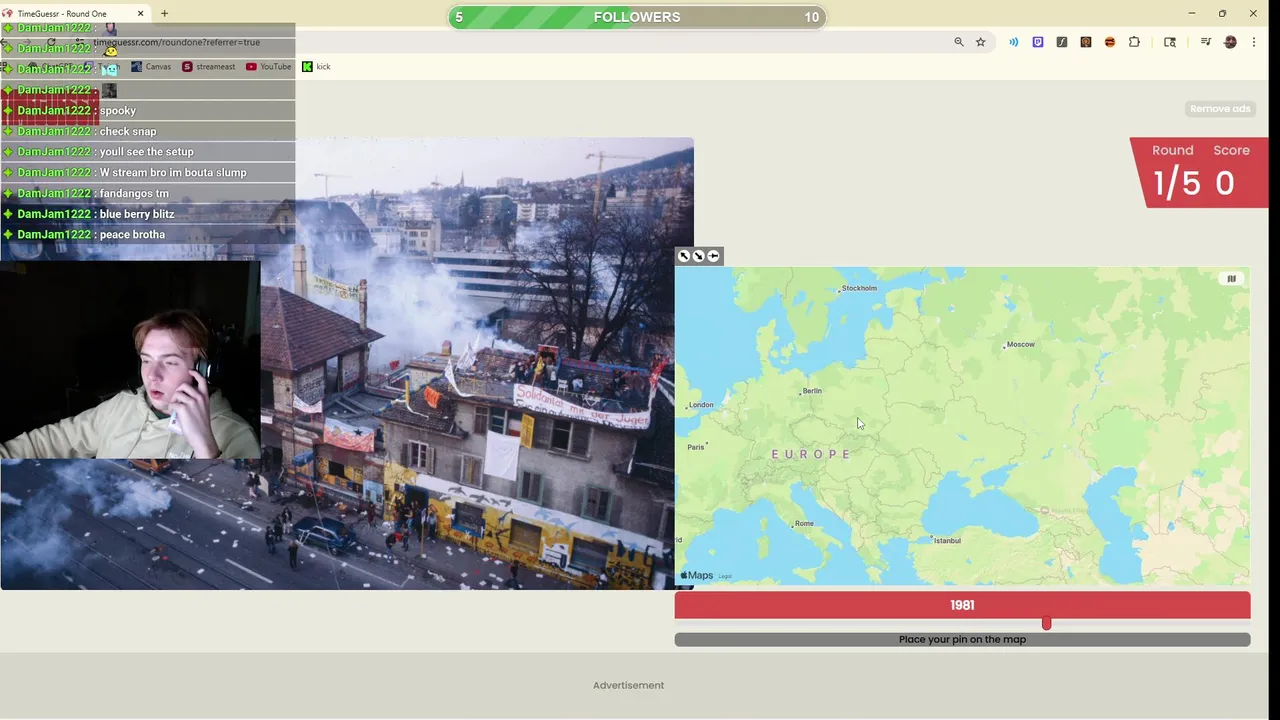Open the media controls icon
The image size is (1280, 720).
(x=1206, y=42)
